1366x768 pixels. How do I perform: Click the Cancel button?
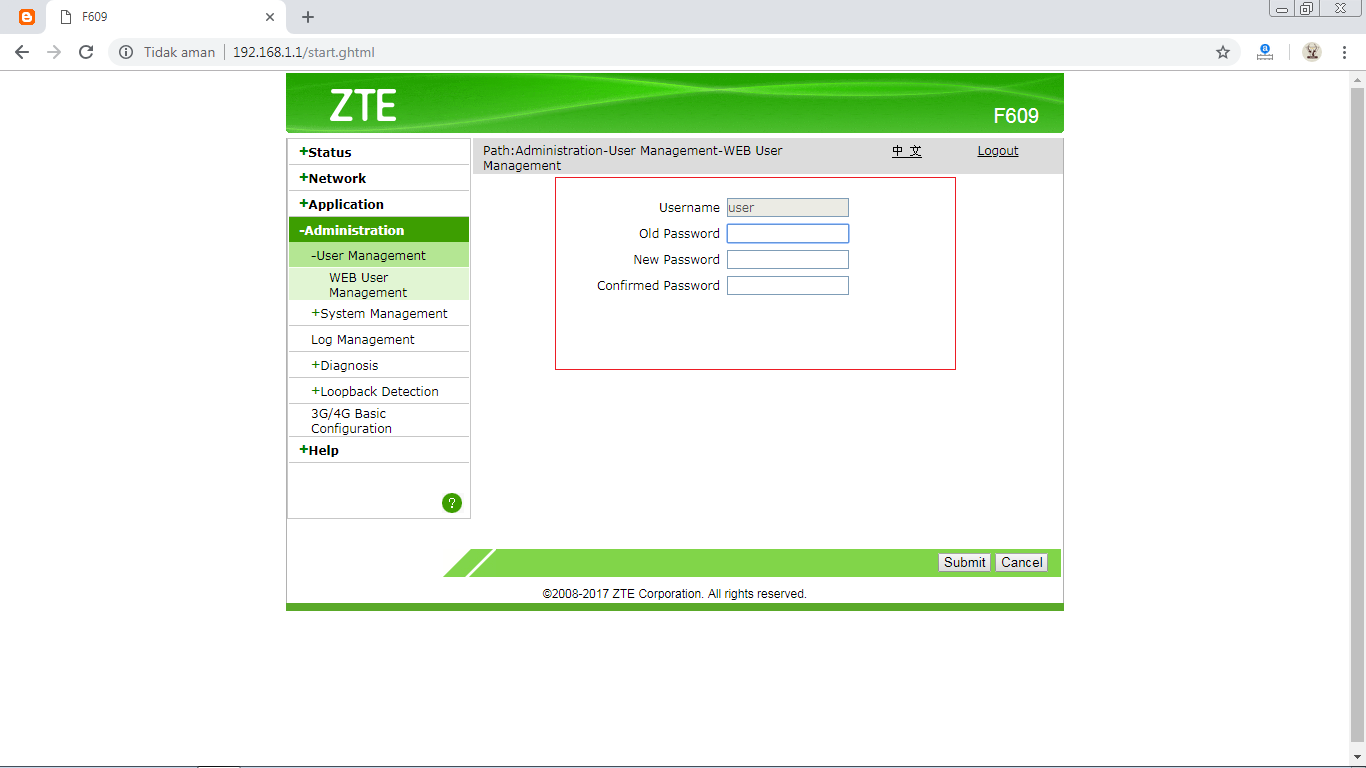[x=1021, y=562]
